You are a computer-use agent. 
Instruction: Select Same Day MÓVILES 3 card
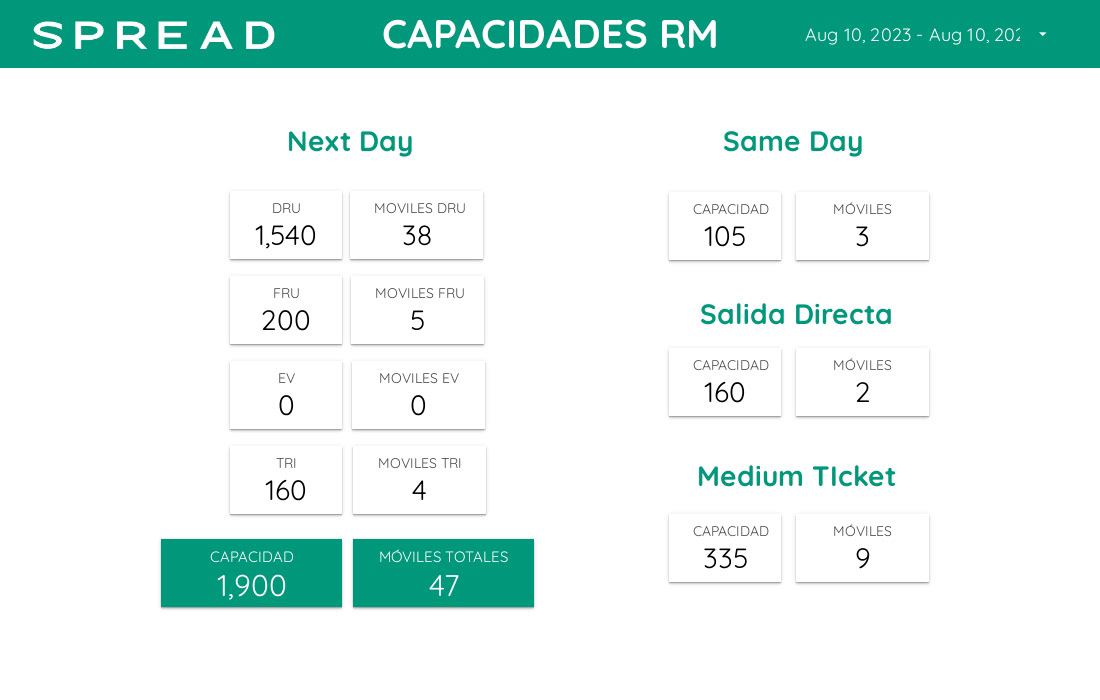click(x=862, y=226)
